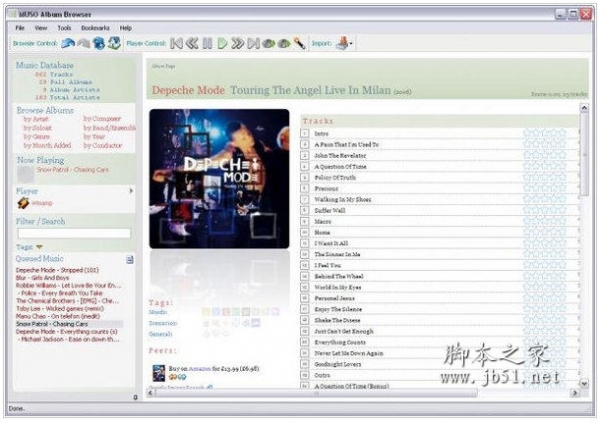Viewport: 600px width, 423px height.
Task: Select queued track Blur - Girls And Boys
Action: click(x=42, y=278)
